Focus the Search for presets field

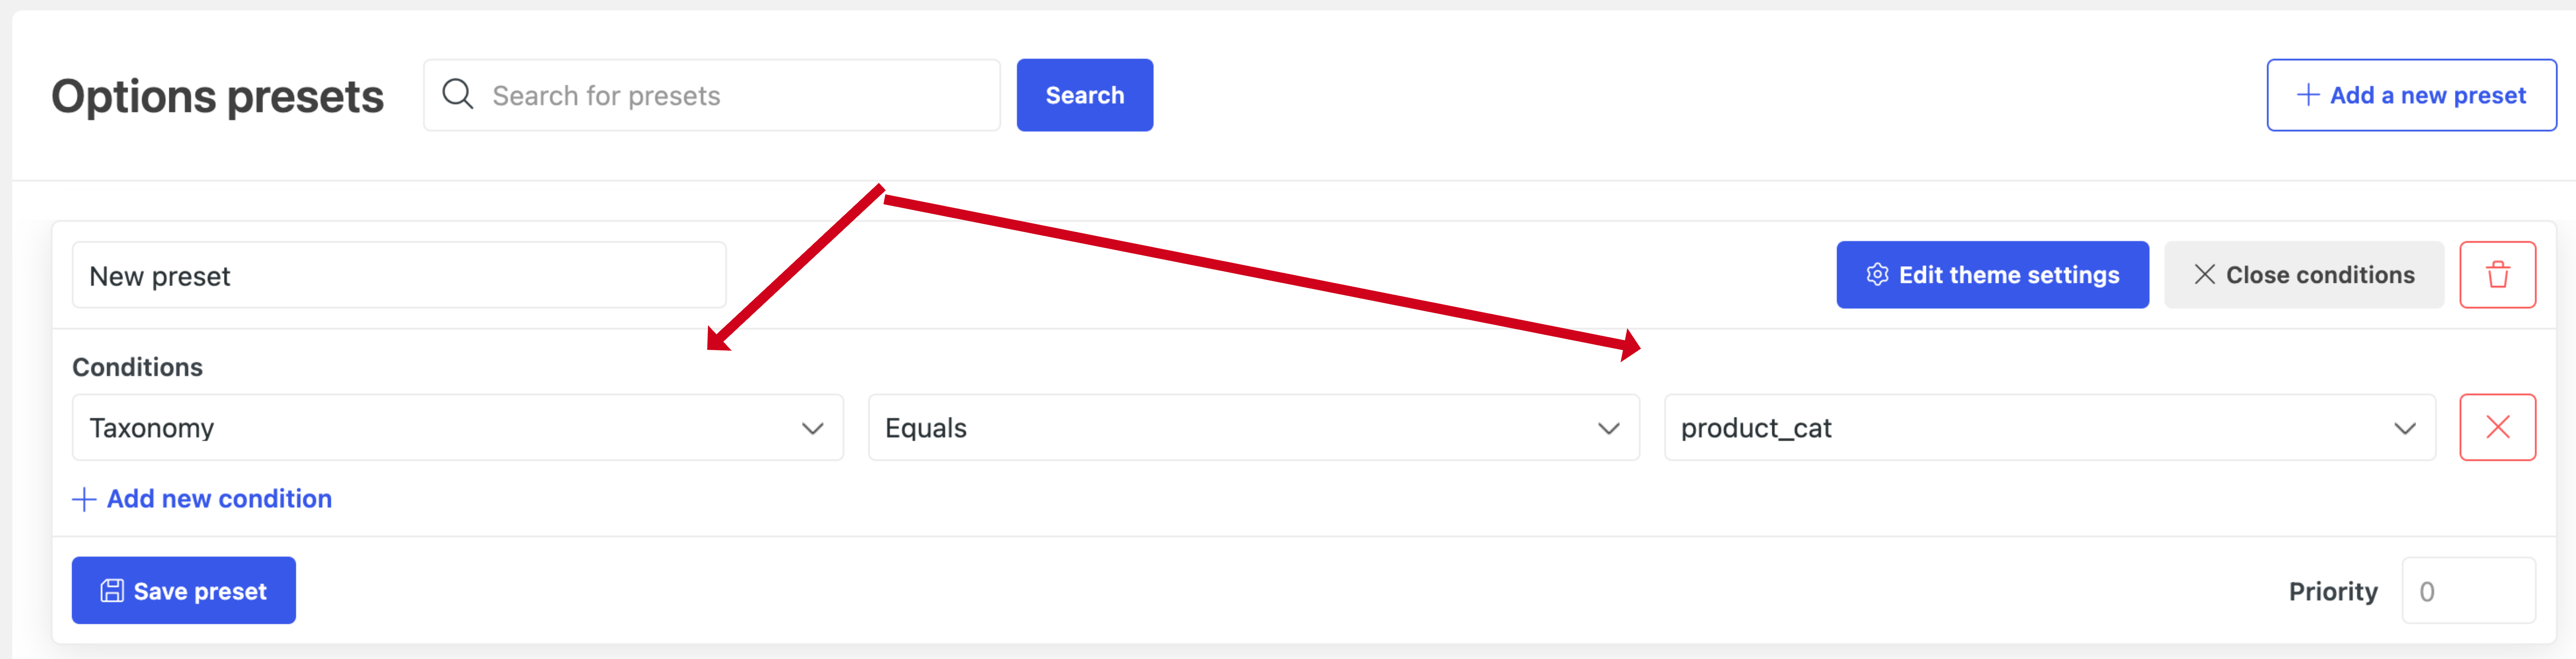click(711, 95)
